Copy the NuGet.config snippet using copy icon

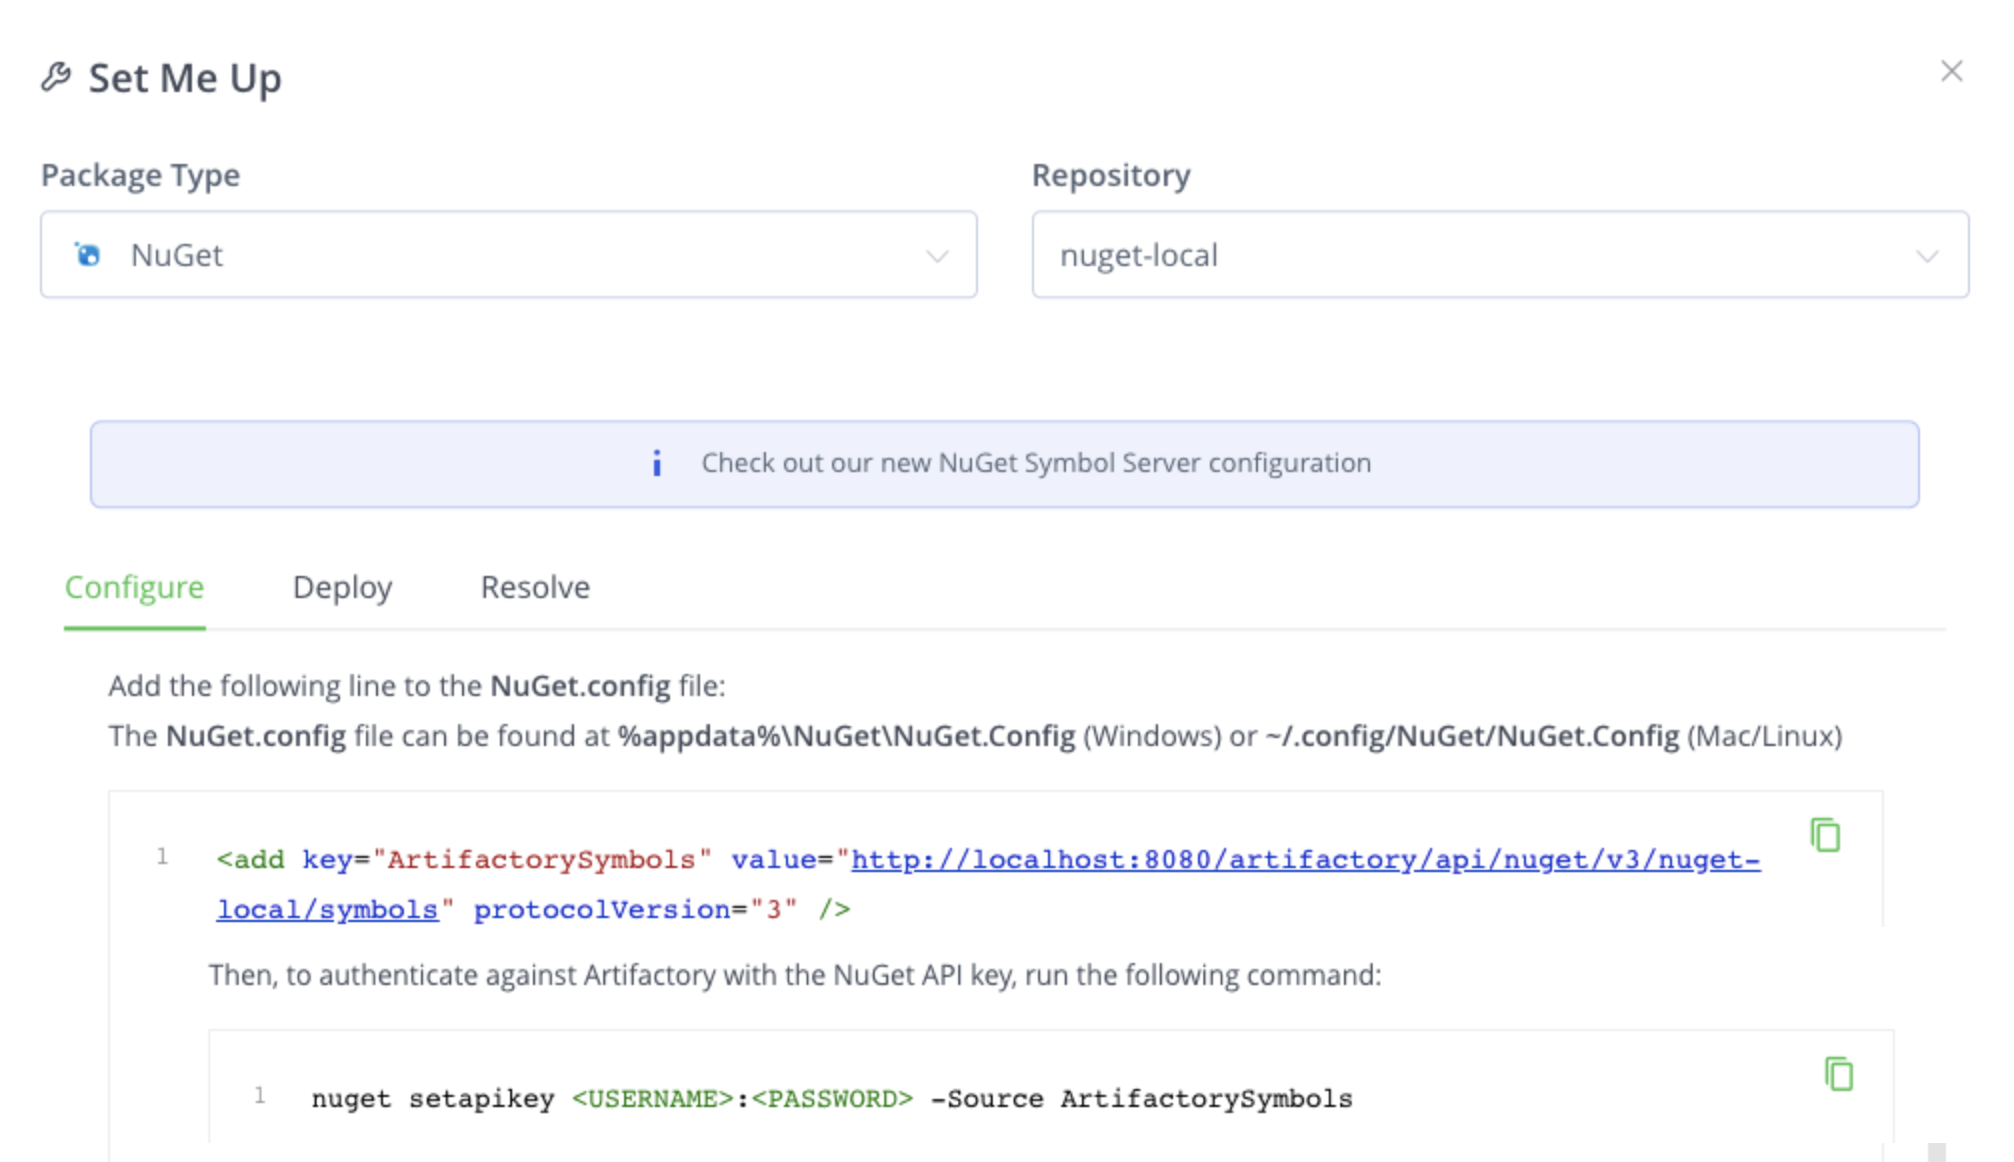click(x=1826, y=836)
